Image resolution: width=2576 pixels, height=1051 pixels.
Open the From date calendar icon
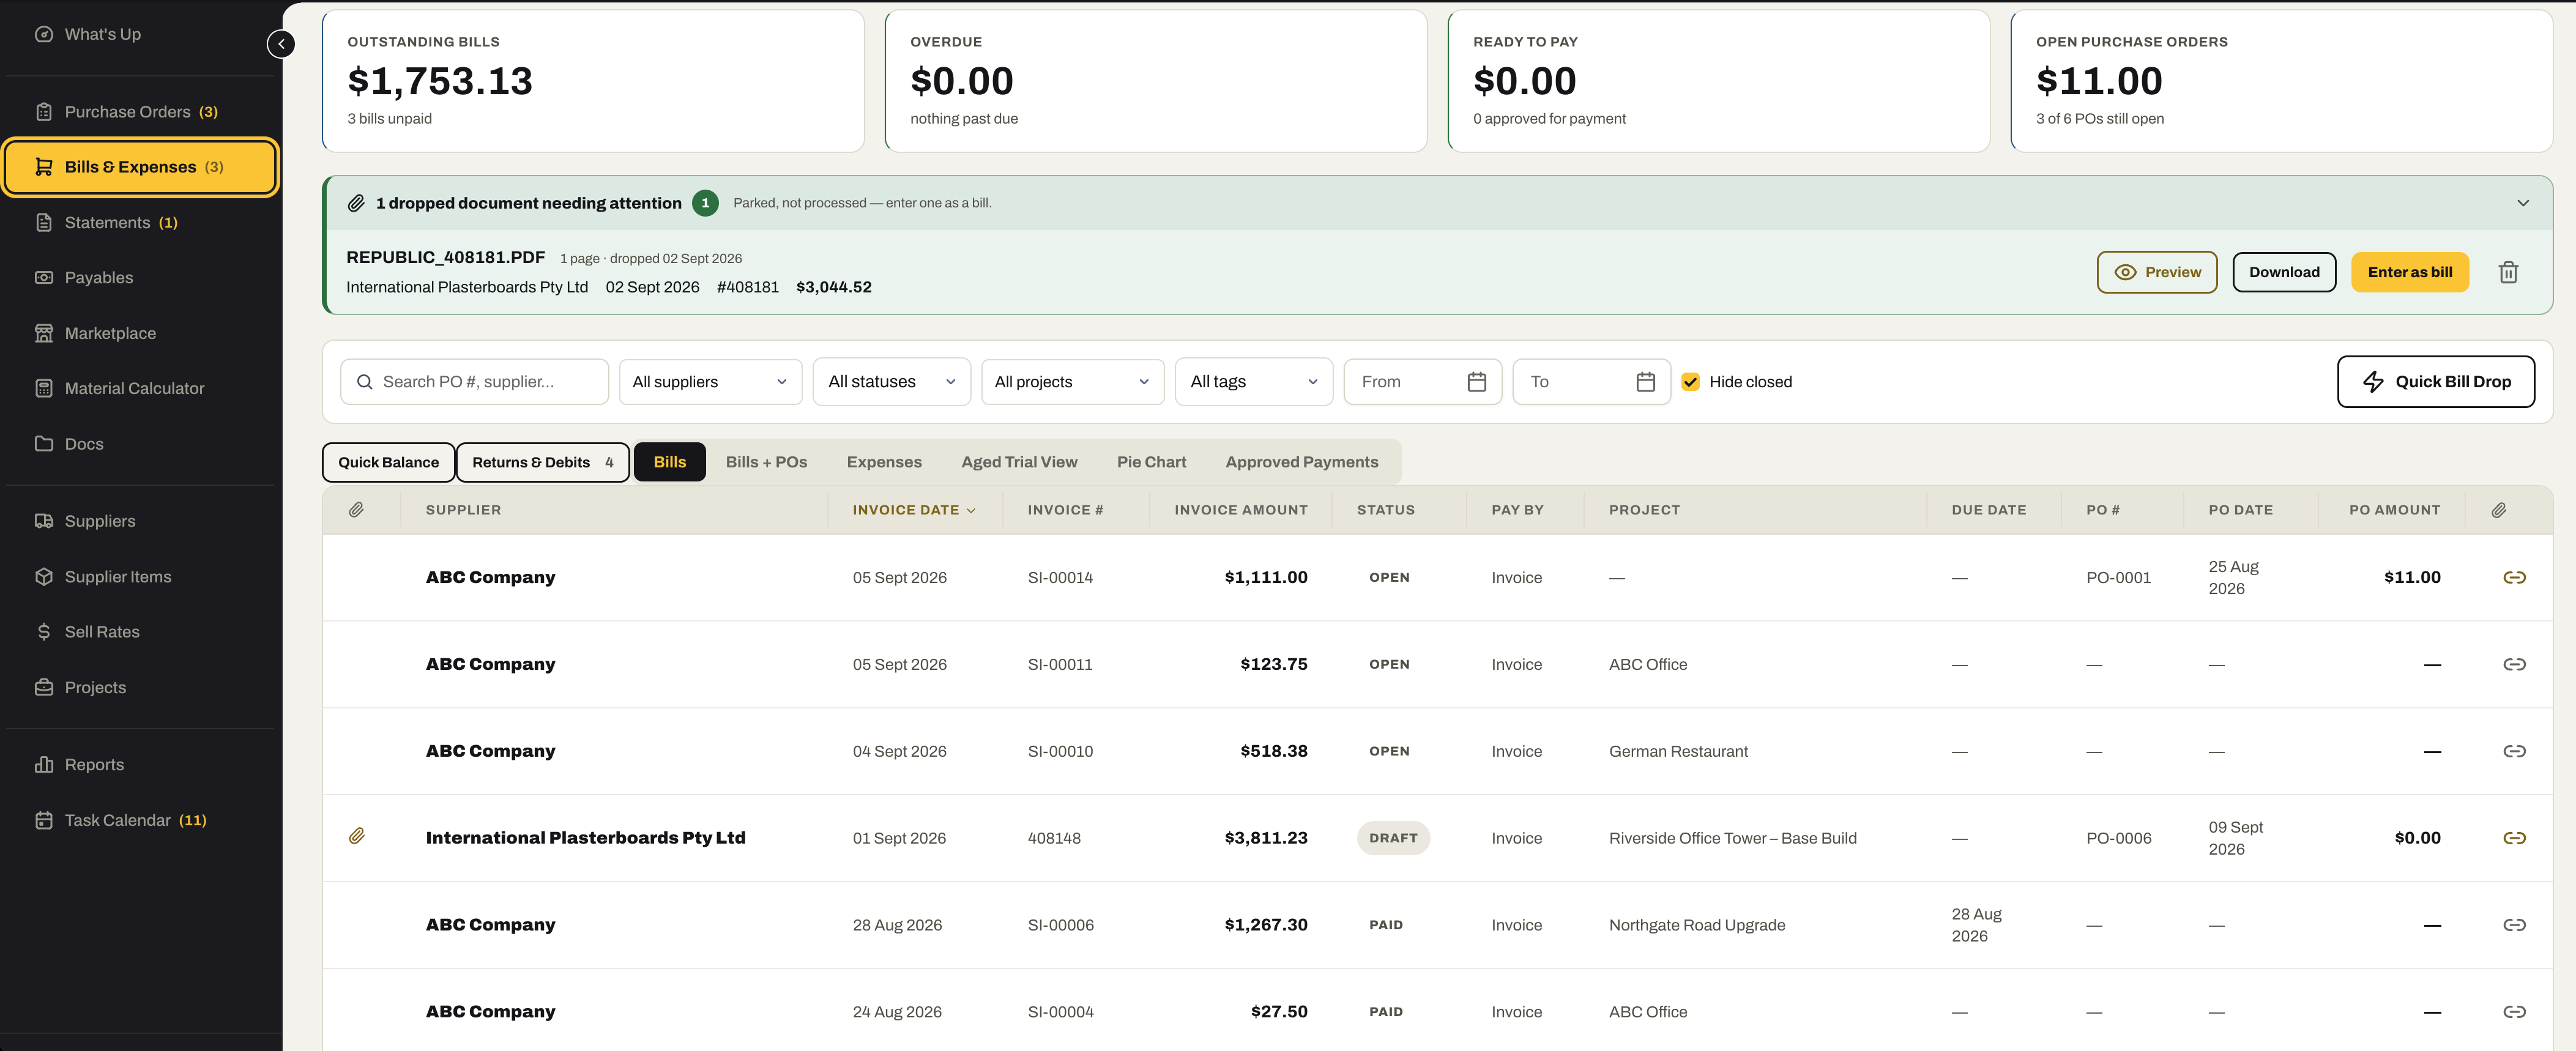[x=1477, y=382]
